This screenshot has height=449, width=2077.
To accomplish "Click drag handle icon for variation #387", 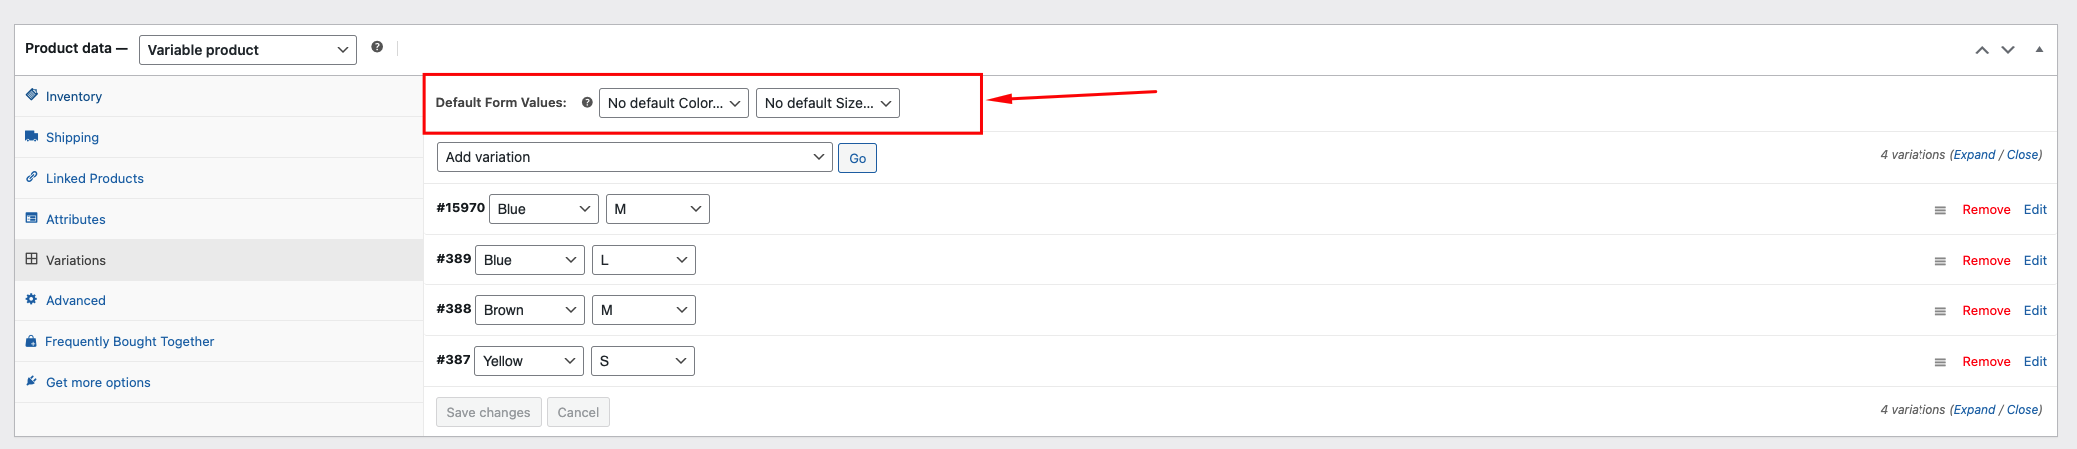I will (x=1940, y=362).
